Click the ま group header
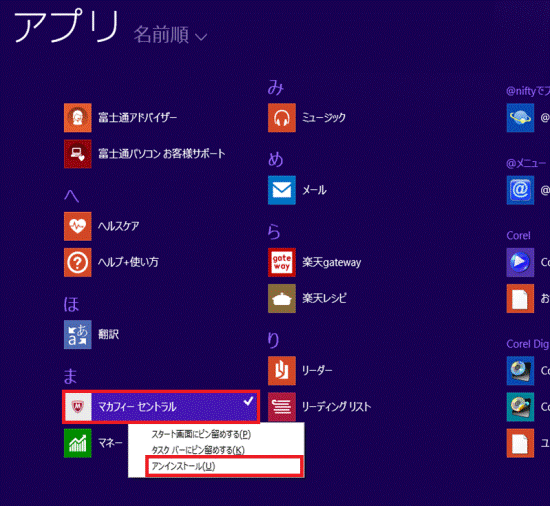This screenshot has width=550, height=506. click(71, 376)
